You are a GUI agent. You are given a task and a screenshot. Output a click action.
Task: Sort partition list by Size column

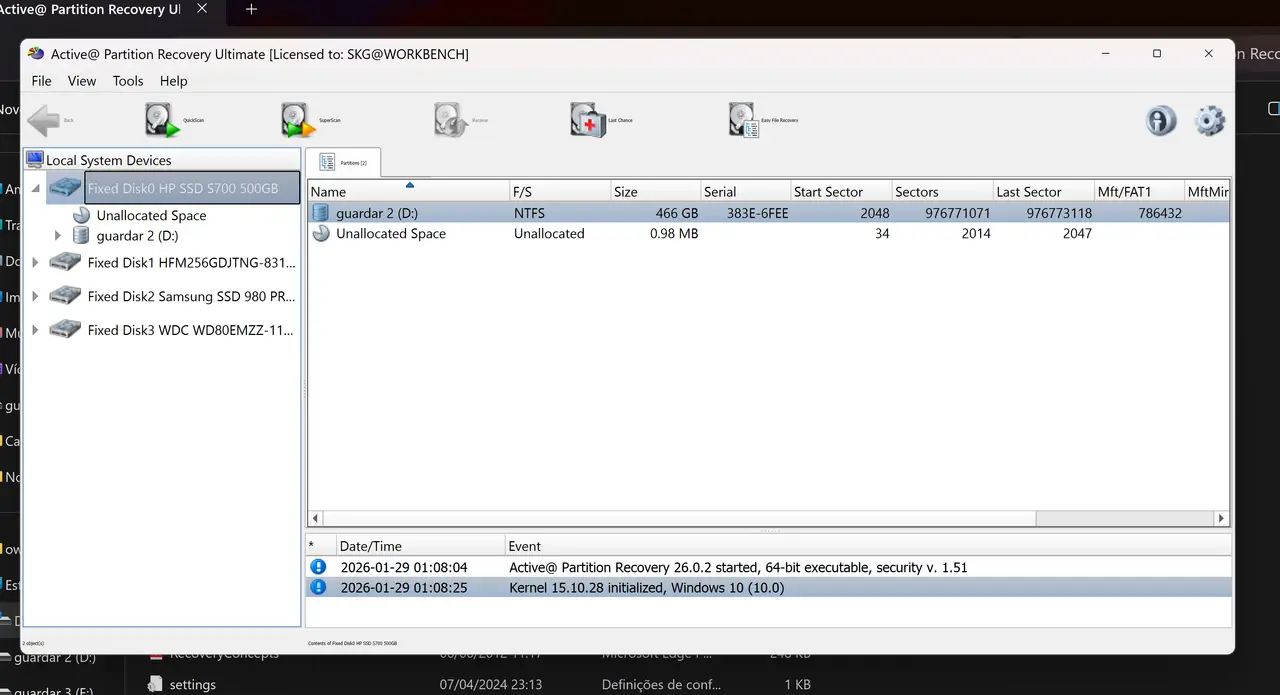655,191
